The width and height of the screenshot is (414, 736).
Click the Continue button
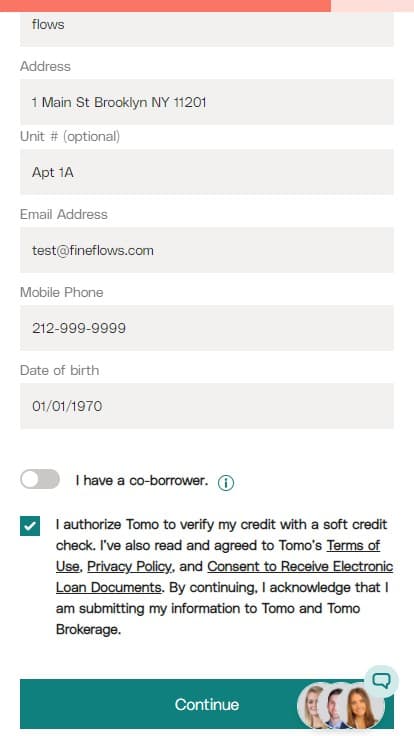pos(207,704)
